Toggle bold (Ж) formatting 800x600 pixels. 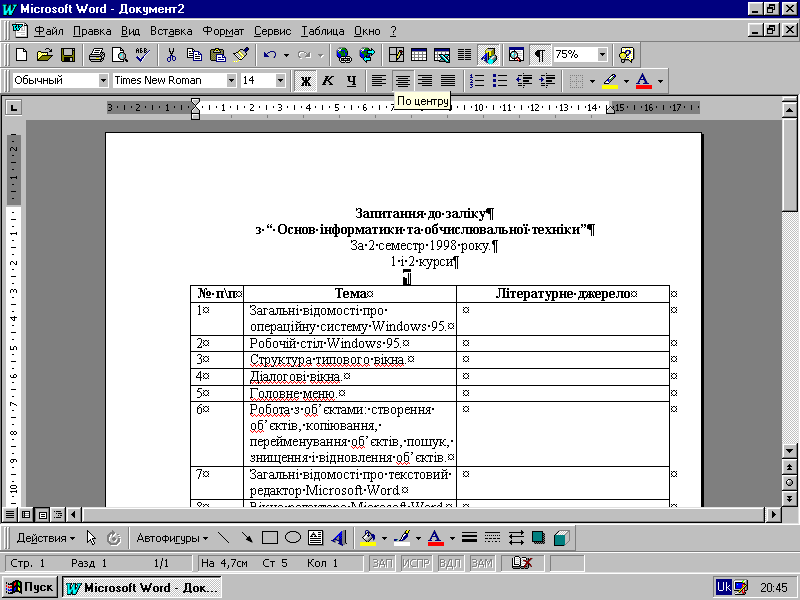[x=305, y=81]
